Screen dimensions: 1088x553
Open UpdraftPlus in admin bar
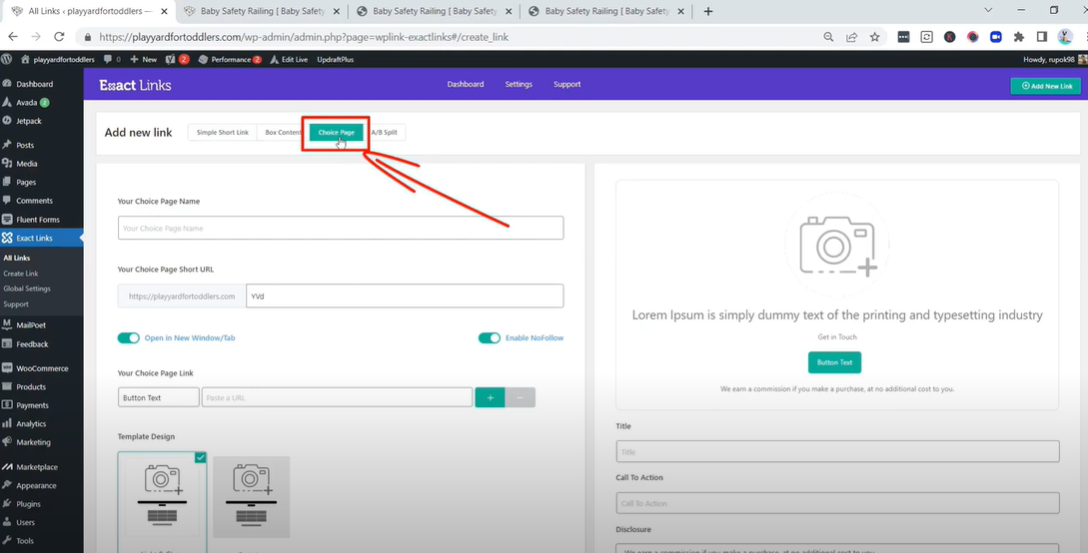coord(335,60)
